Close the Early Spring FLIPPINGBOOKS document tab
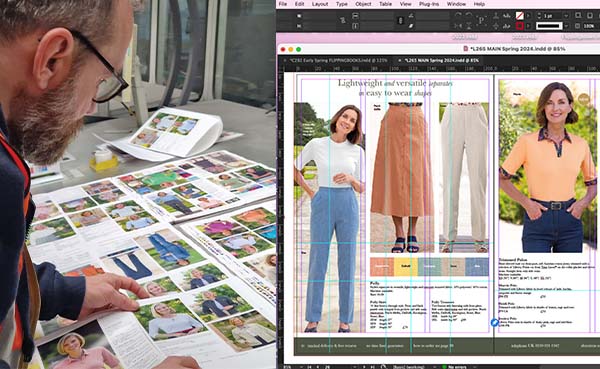This screenshot has height=369, width=600. 285,60
